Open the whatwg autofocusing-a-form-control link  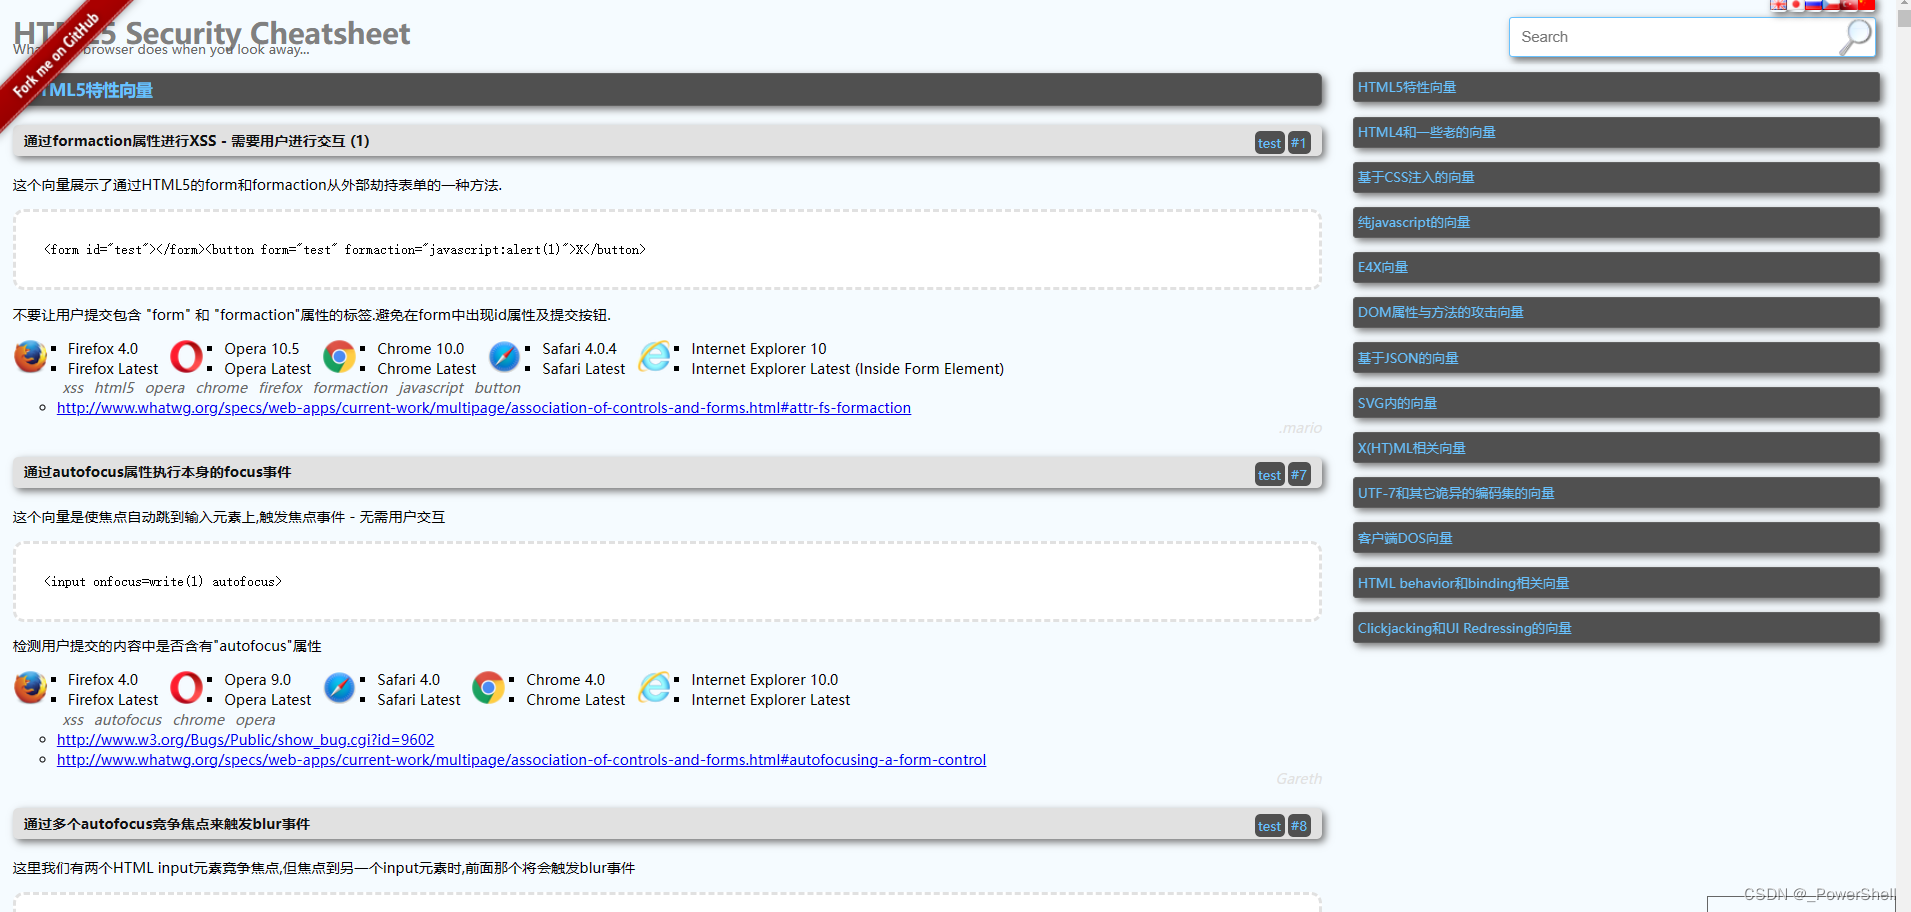pyautogui.click(x=521, y=760)
